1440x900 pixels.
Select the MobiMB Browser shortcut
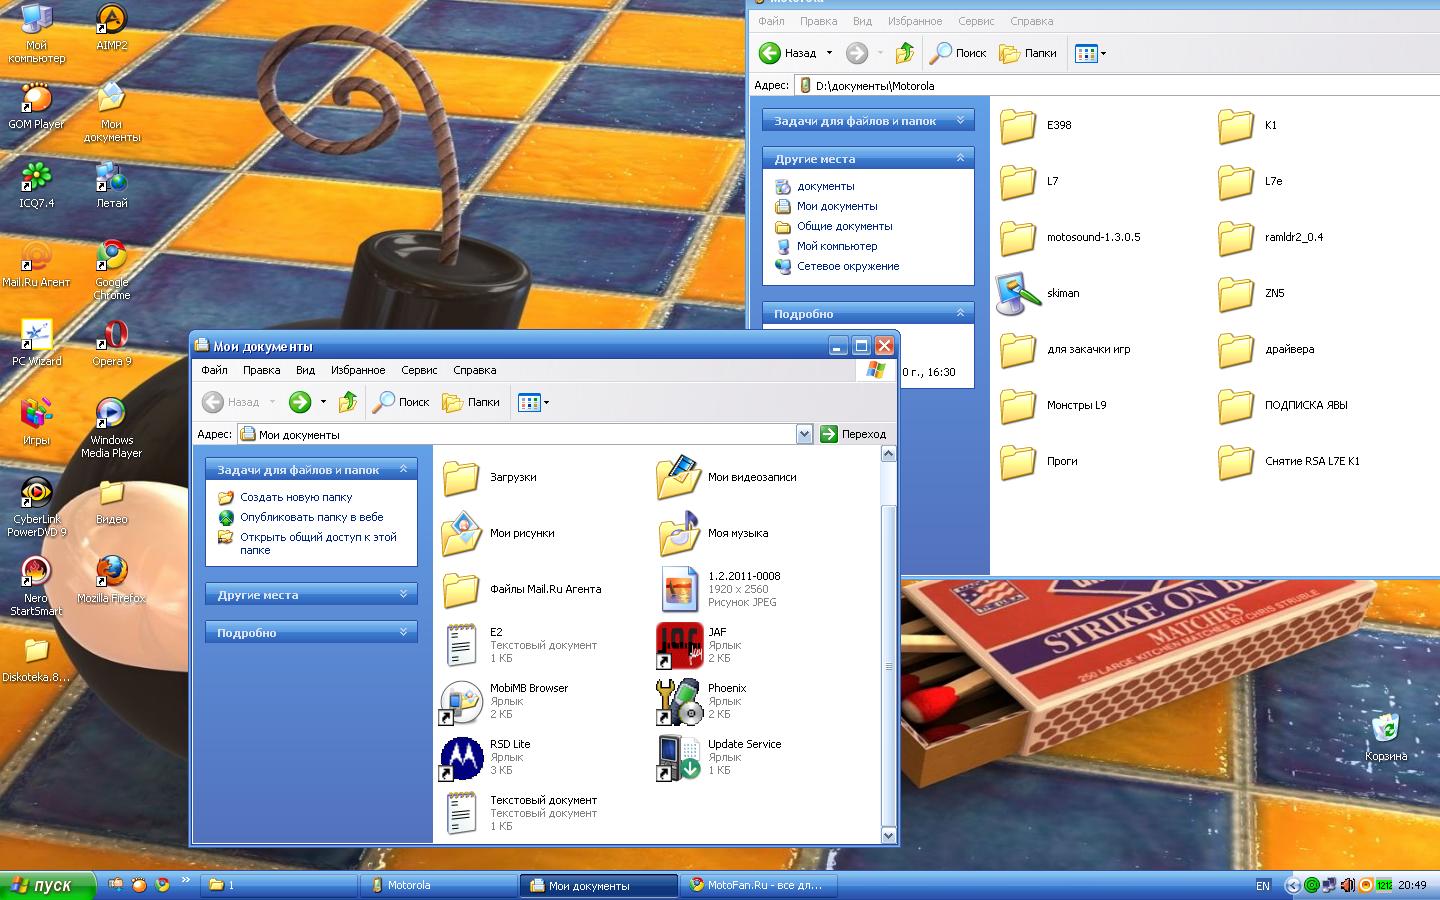[x=461, y=701]
